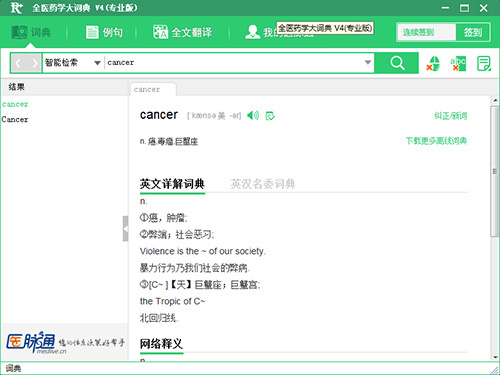The image size is (500, 375).
Task: Click the 医脉通 medlive banner
Action: [65, 342]
